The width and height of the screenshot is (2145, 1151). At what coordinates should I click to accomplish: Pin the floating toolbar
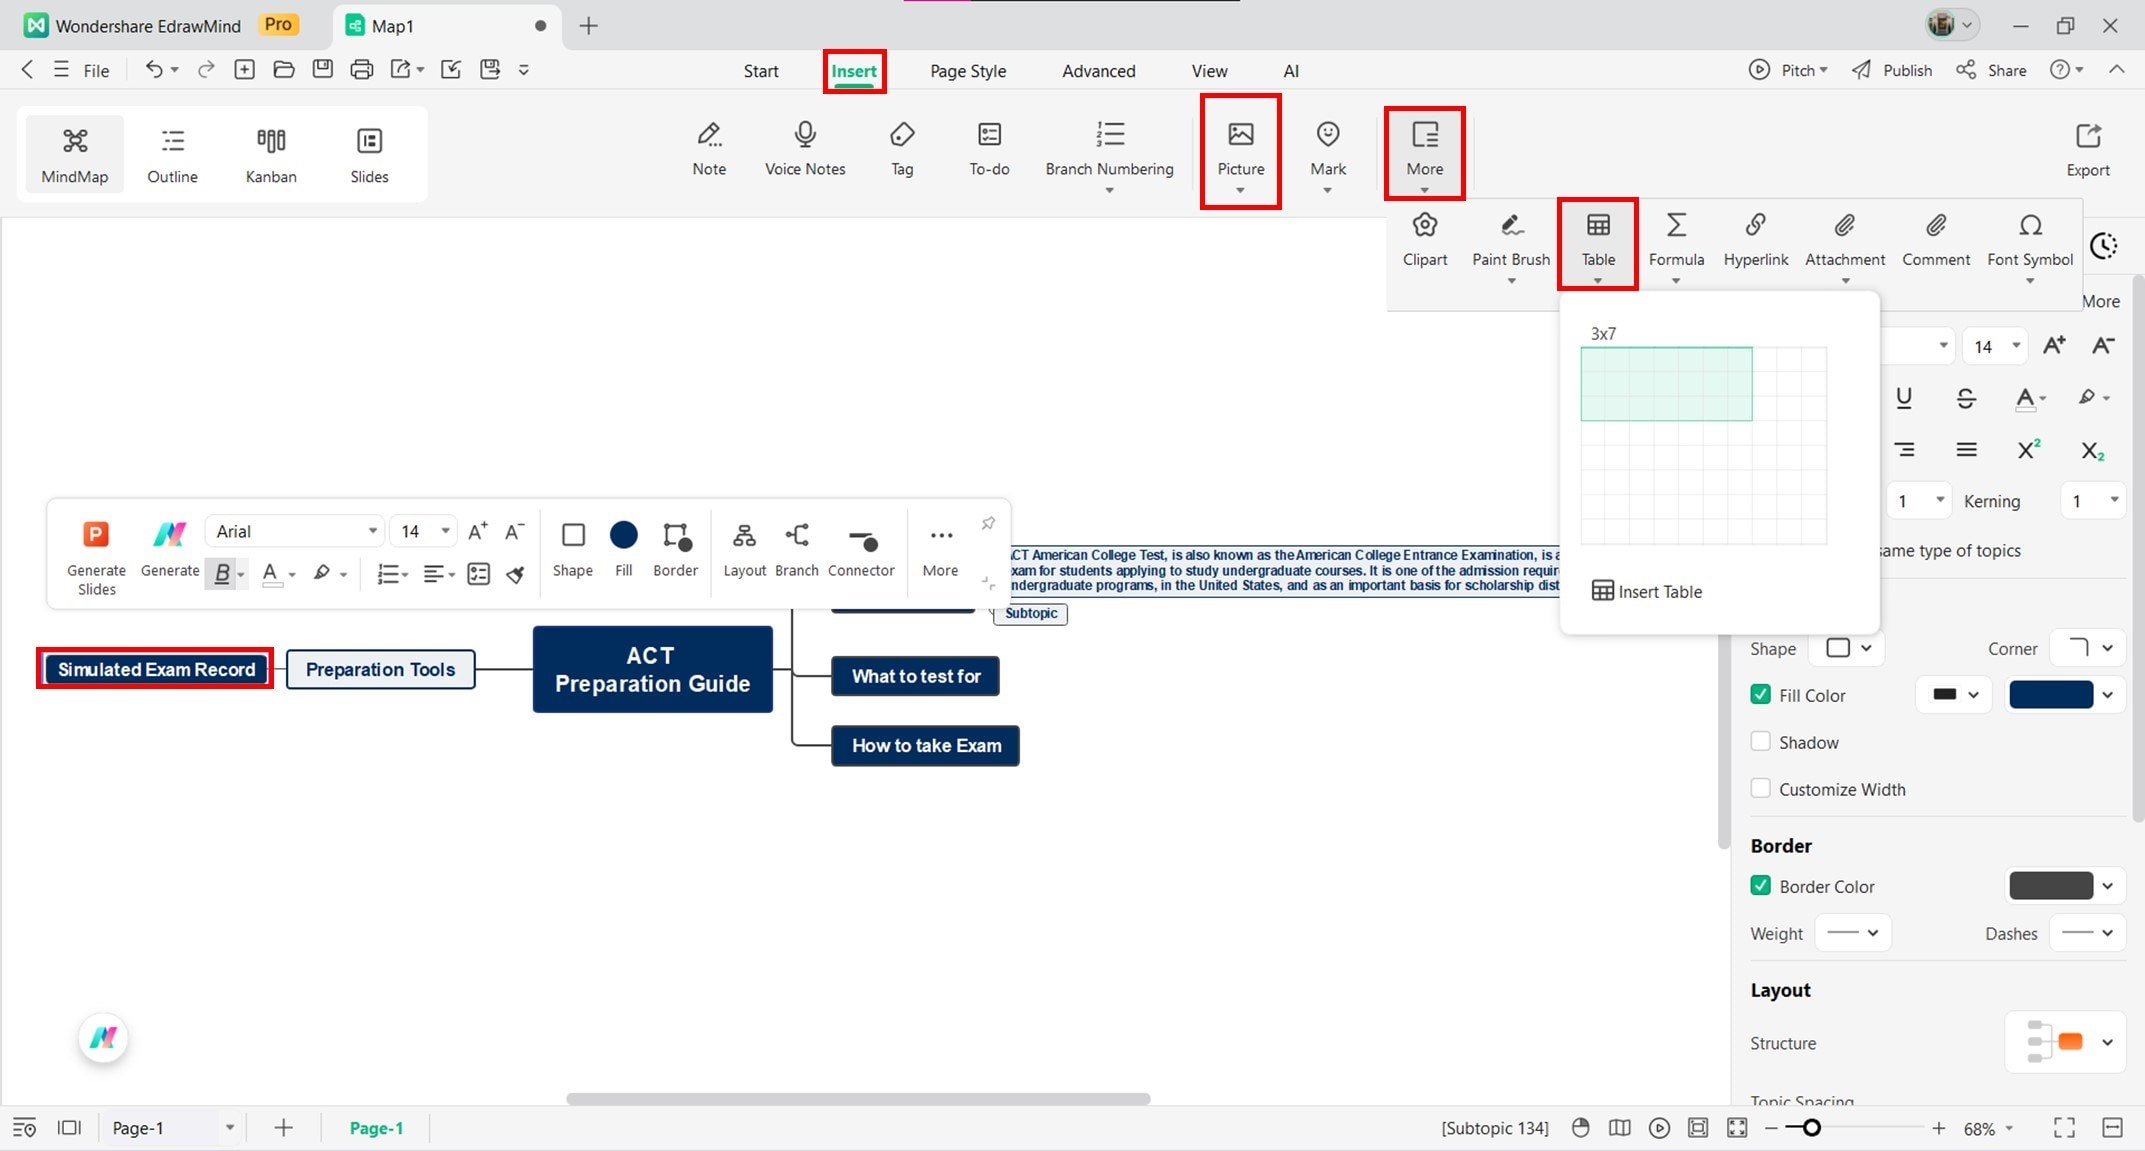tap(987, 524)
